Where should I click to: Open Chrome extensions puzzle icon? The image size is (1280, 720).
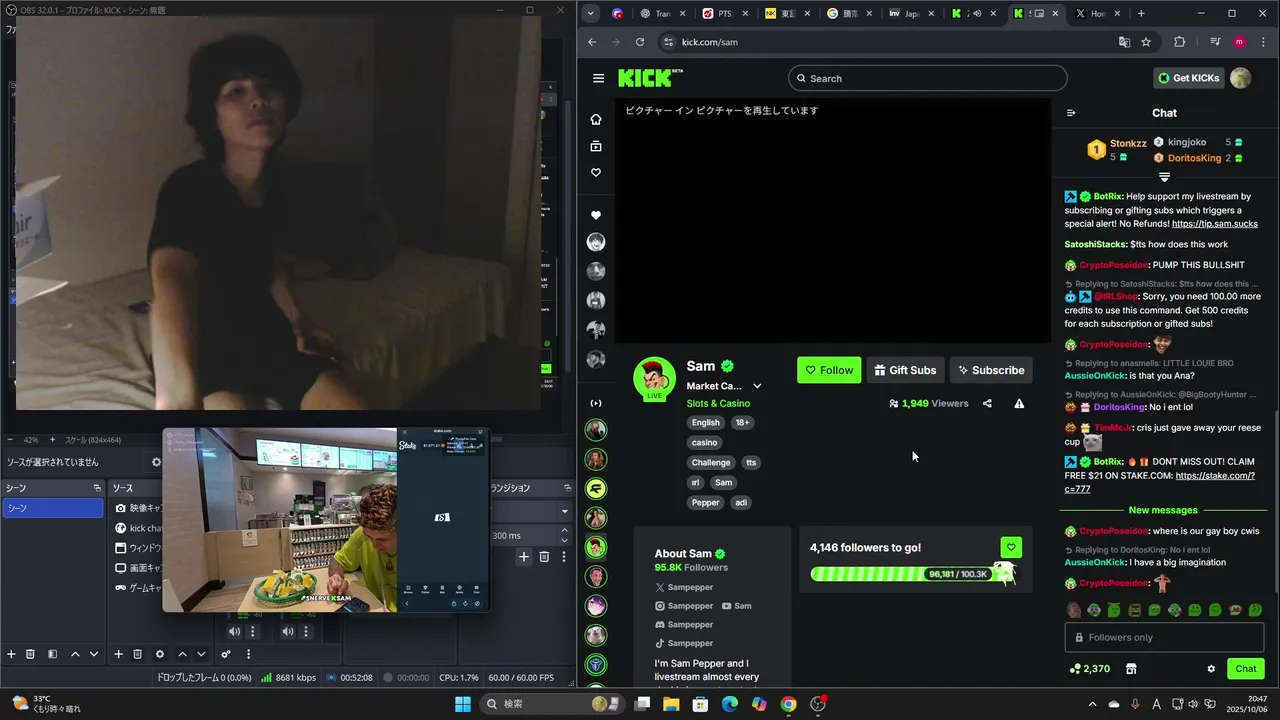[1179, 42]
